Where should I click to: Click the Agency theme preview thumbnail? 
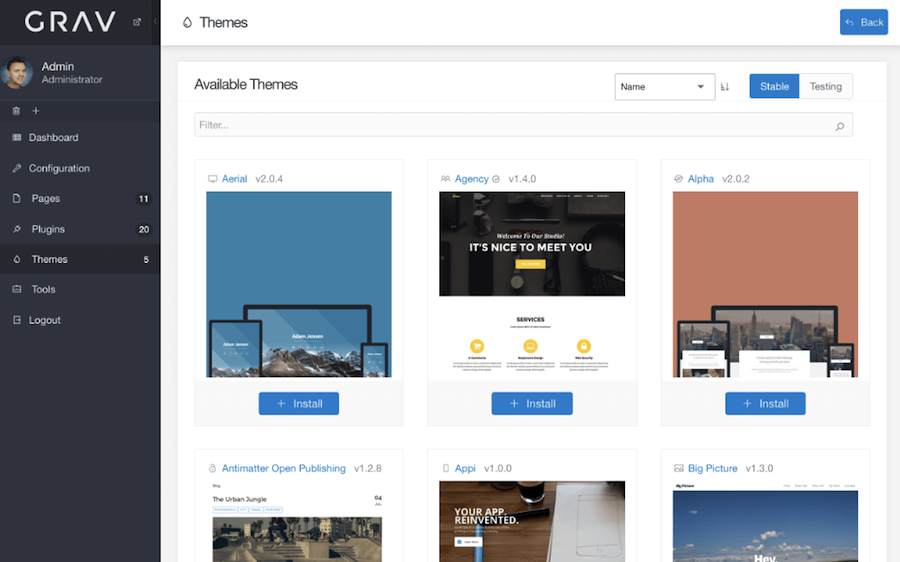pyautogui.click(x=532, y=284)
